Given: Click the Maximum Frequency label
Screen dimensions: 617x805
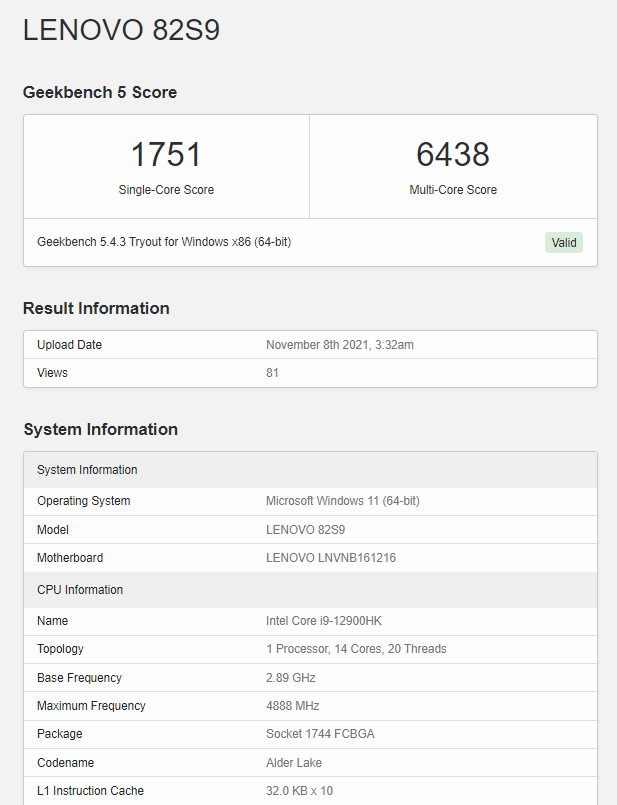Looking at the screenshot, I should [91, 706].
